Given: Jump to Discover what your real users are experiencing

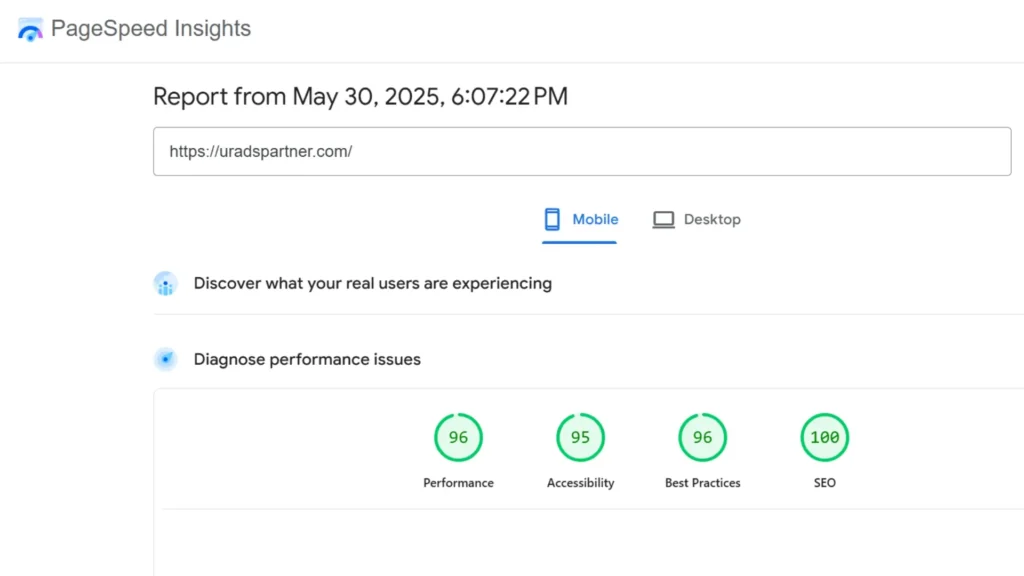Looking at the screenshot, I should click(x=373, y=283).
